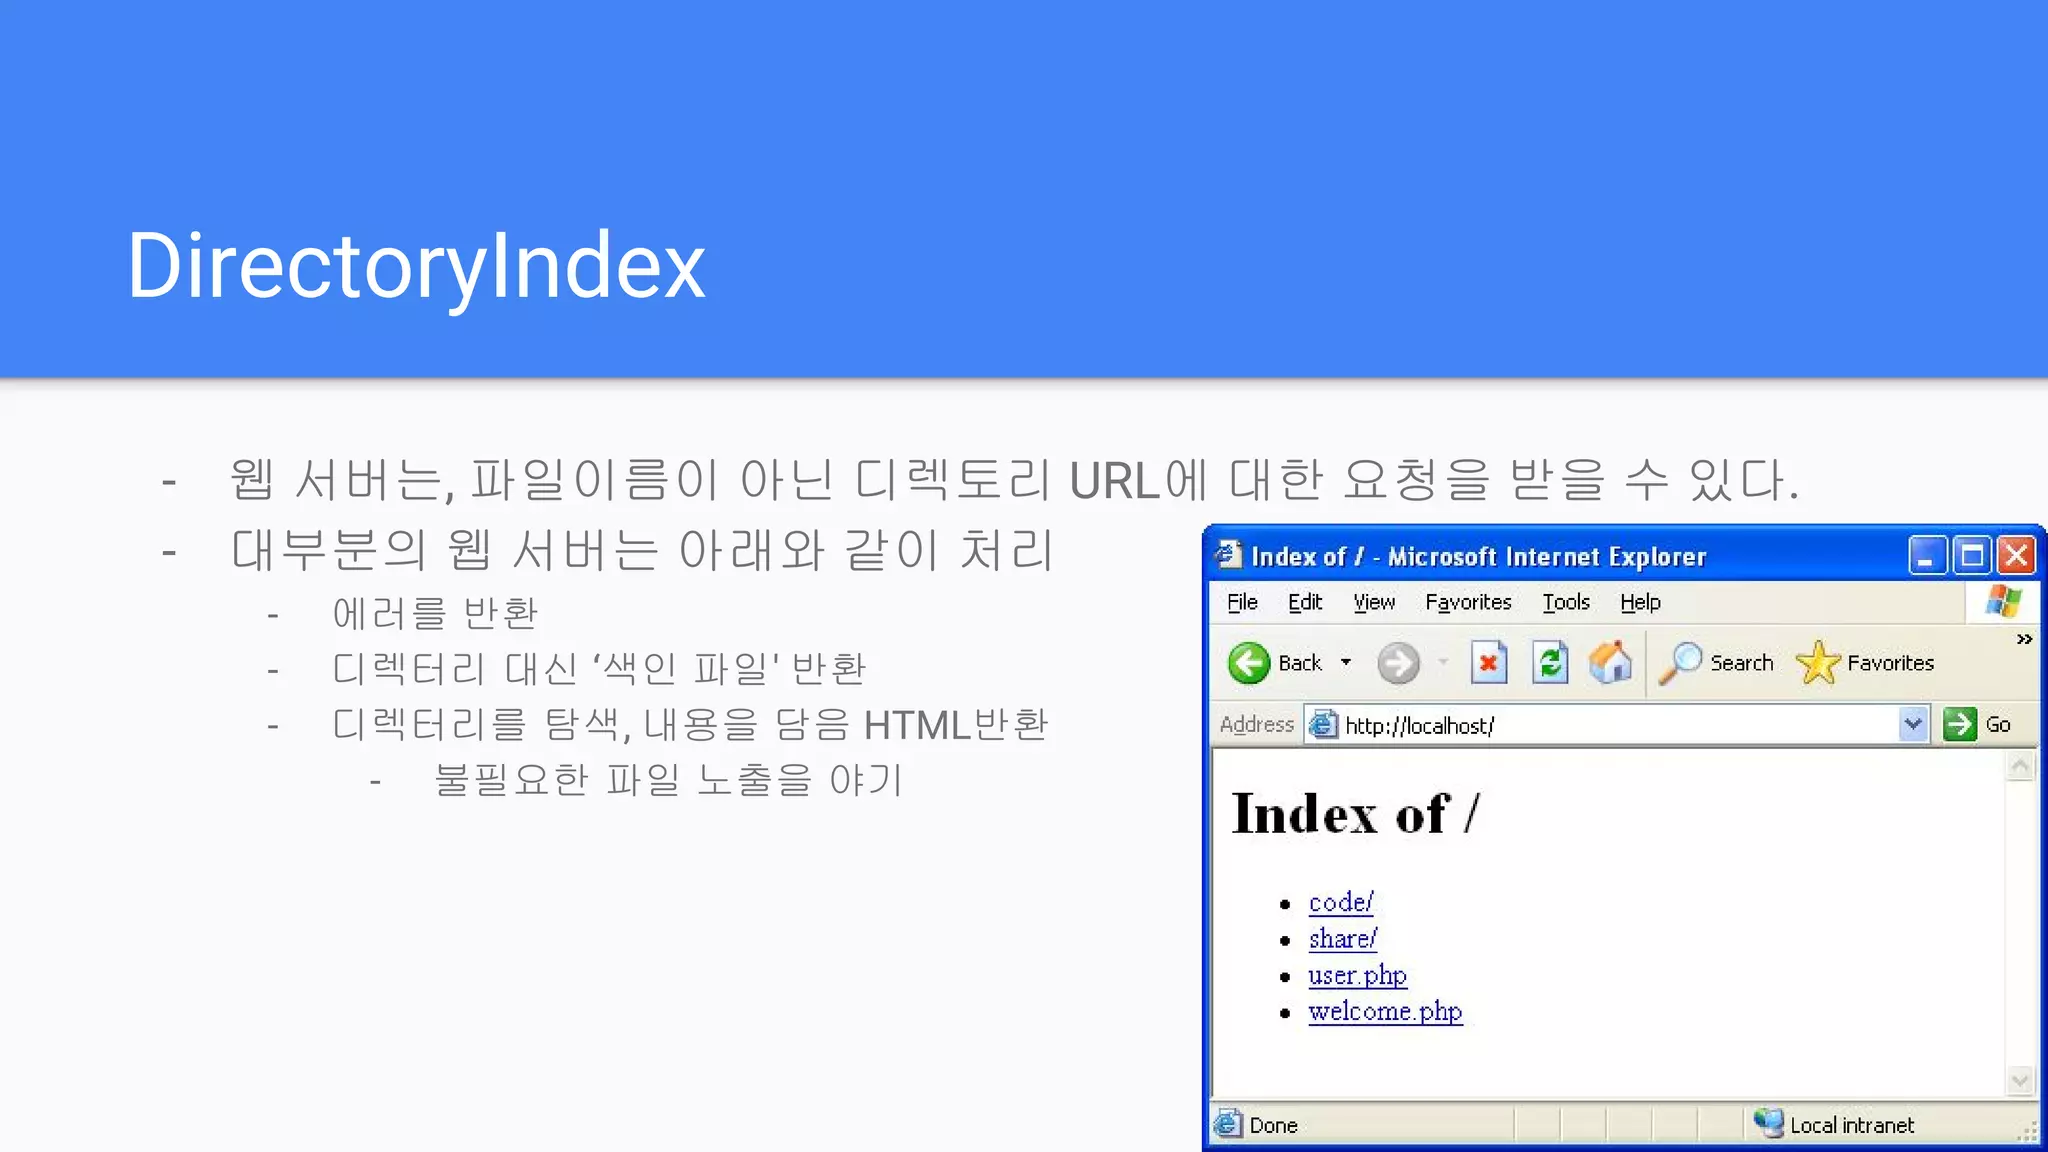Image resolution: width=2048 pixels, height=1152 pixels.
Task: Click the Refresh page icon
Action: [x=1550, y=663]
